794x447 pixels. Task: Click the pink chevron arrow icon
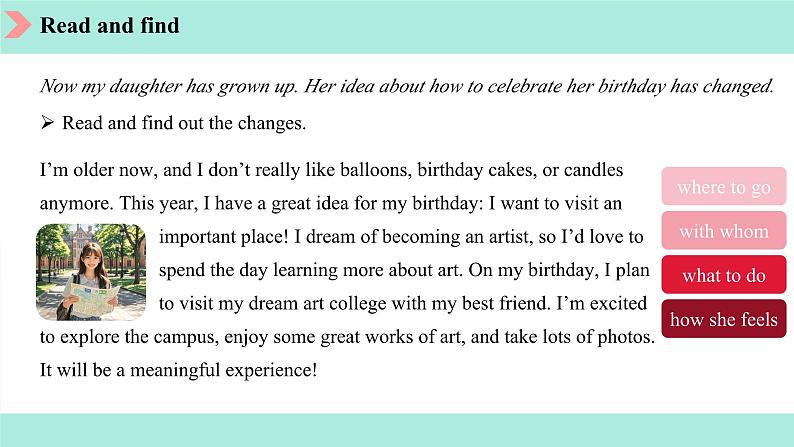coord(18,24)
